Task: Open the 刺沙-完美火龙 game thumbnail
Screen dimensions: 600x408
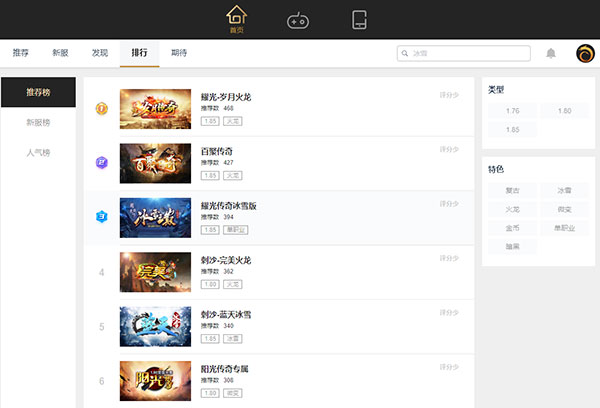Action: pyautogui.click(x=155, y=272)
